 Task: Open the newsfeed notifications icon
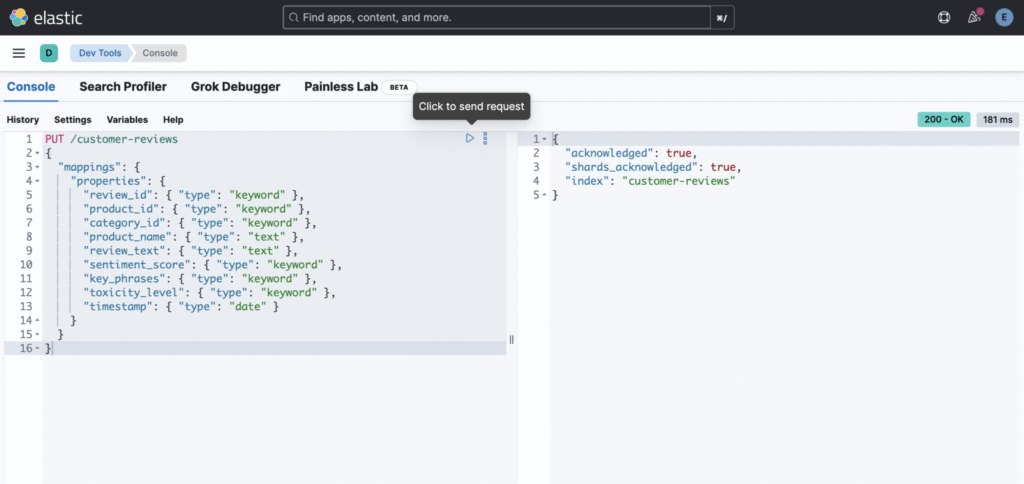[974, 17]
